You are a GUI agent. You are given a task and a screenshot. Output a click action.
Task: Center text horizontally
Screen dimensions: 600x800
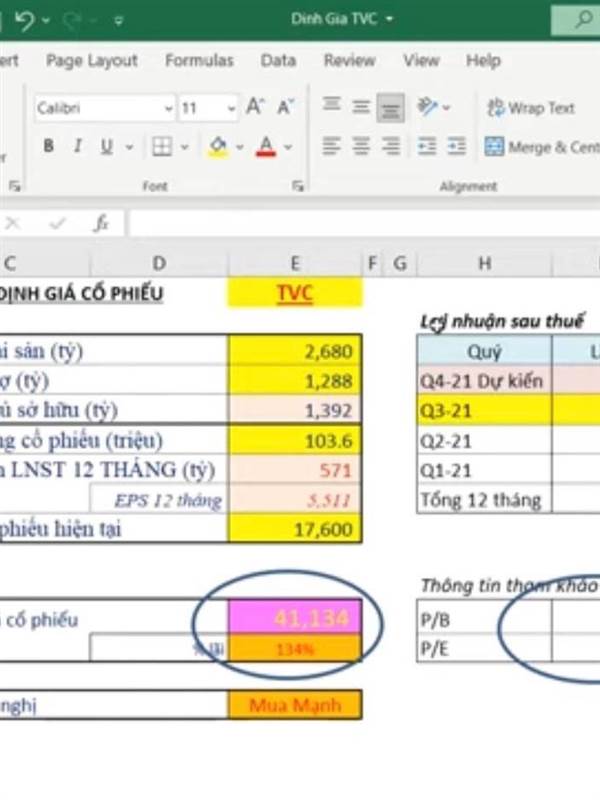pos(361,147)
